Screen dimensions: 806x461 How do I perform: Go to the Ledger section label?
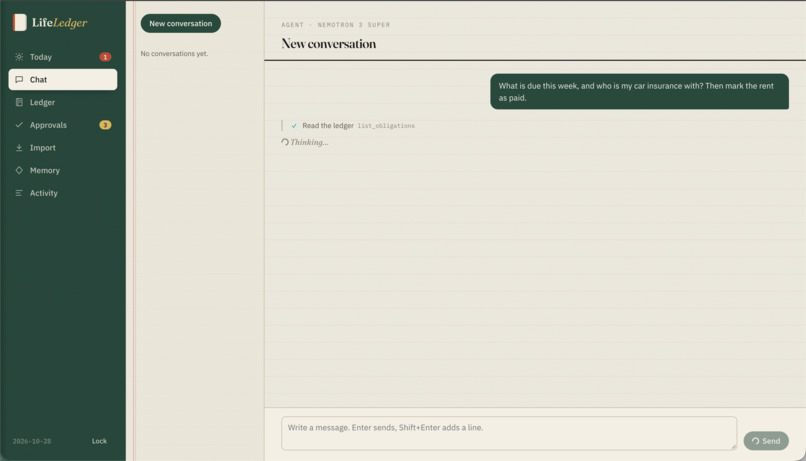(x=42, y=102)
